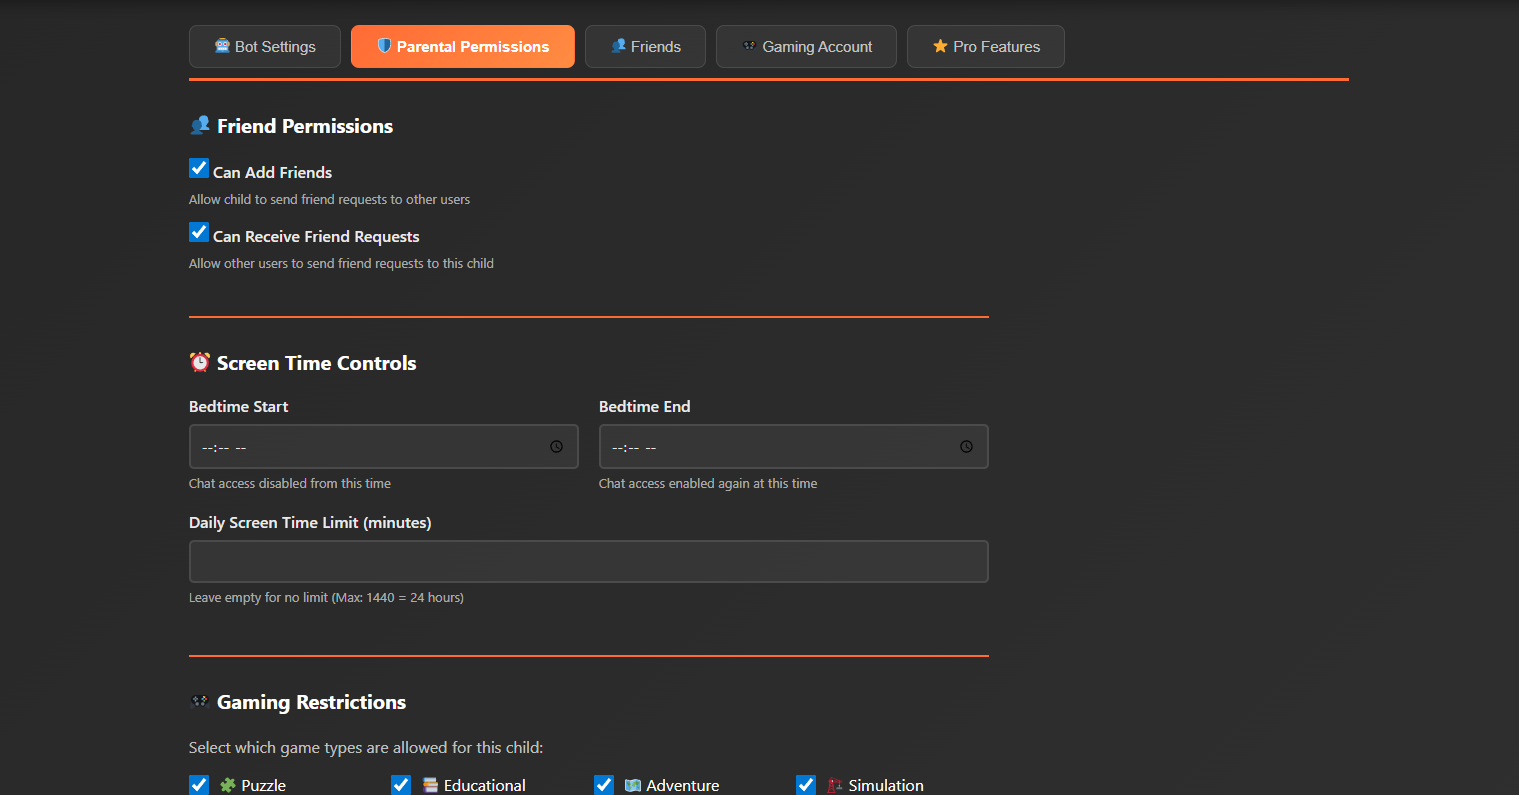Click the alarm clock icon by Screen Time Controls
Screen dimensions: 1519x795
point(200,362)
